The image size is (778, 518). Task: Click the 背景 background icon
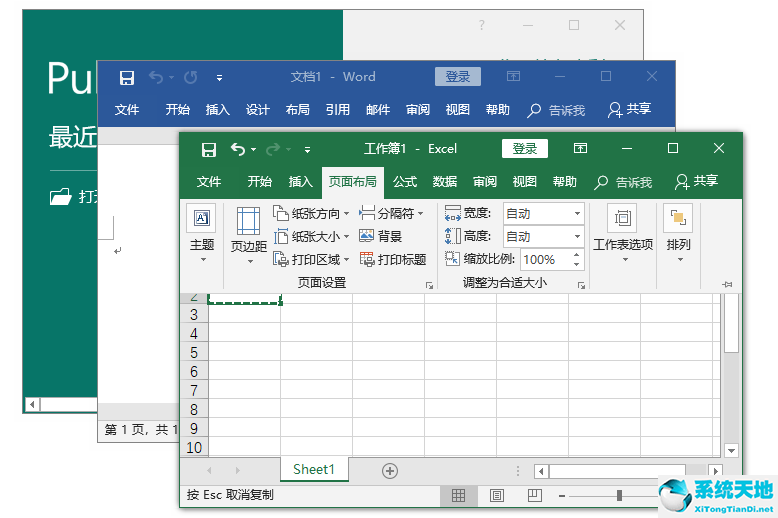[x=367, y=237]
